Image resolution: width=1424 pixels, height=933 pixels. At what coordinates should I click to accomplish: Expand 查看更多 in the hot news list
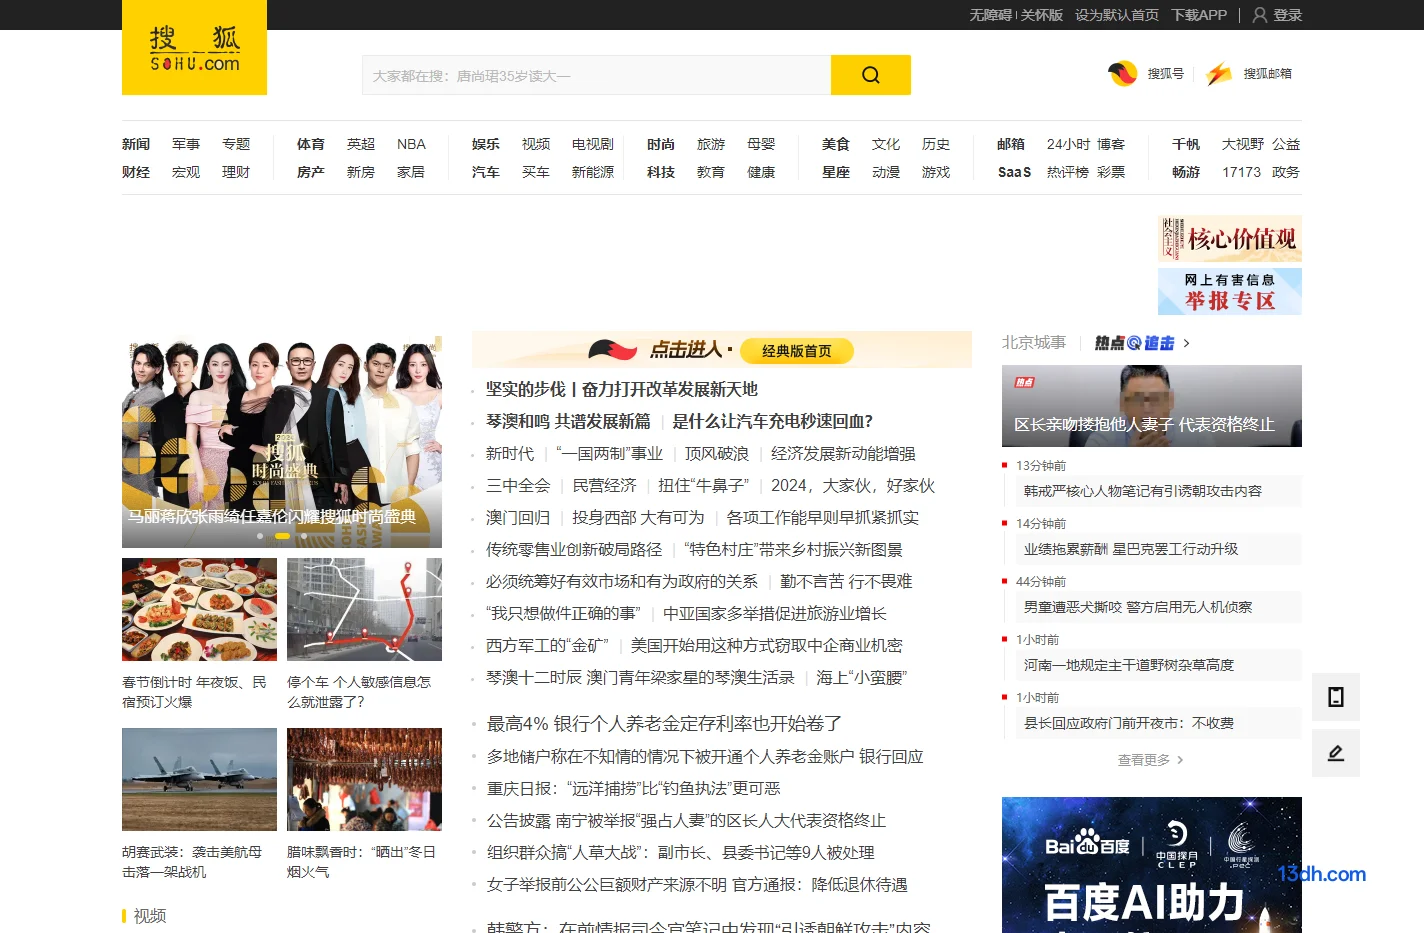pos(1150,760)
